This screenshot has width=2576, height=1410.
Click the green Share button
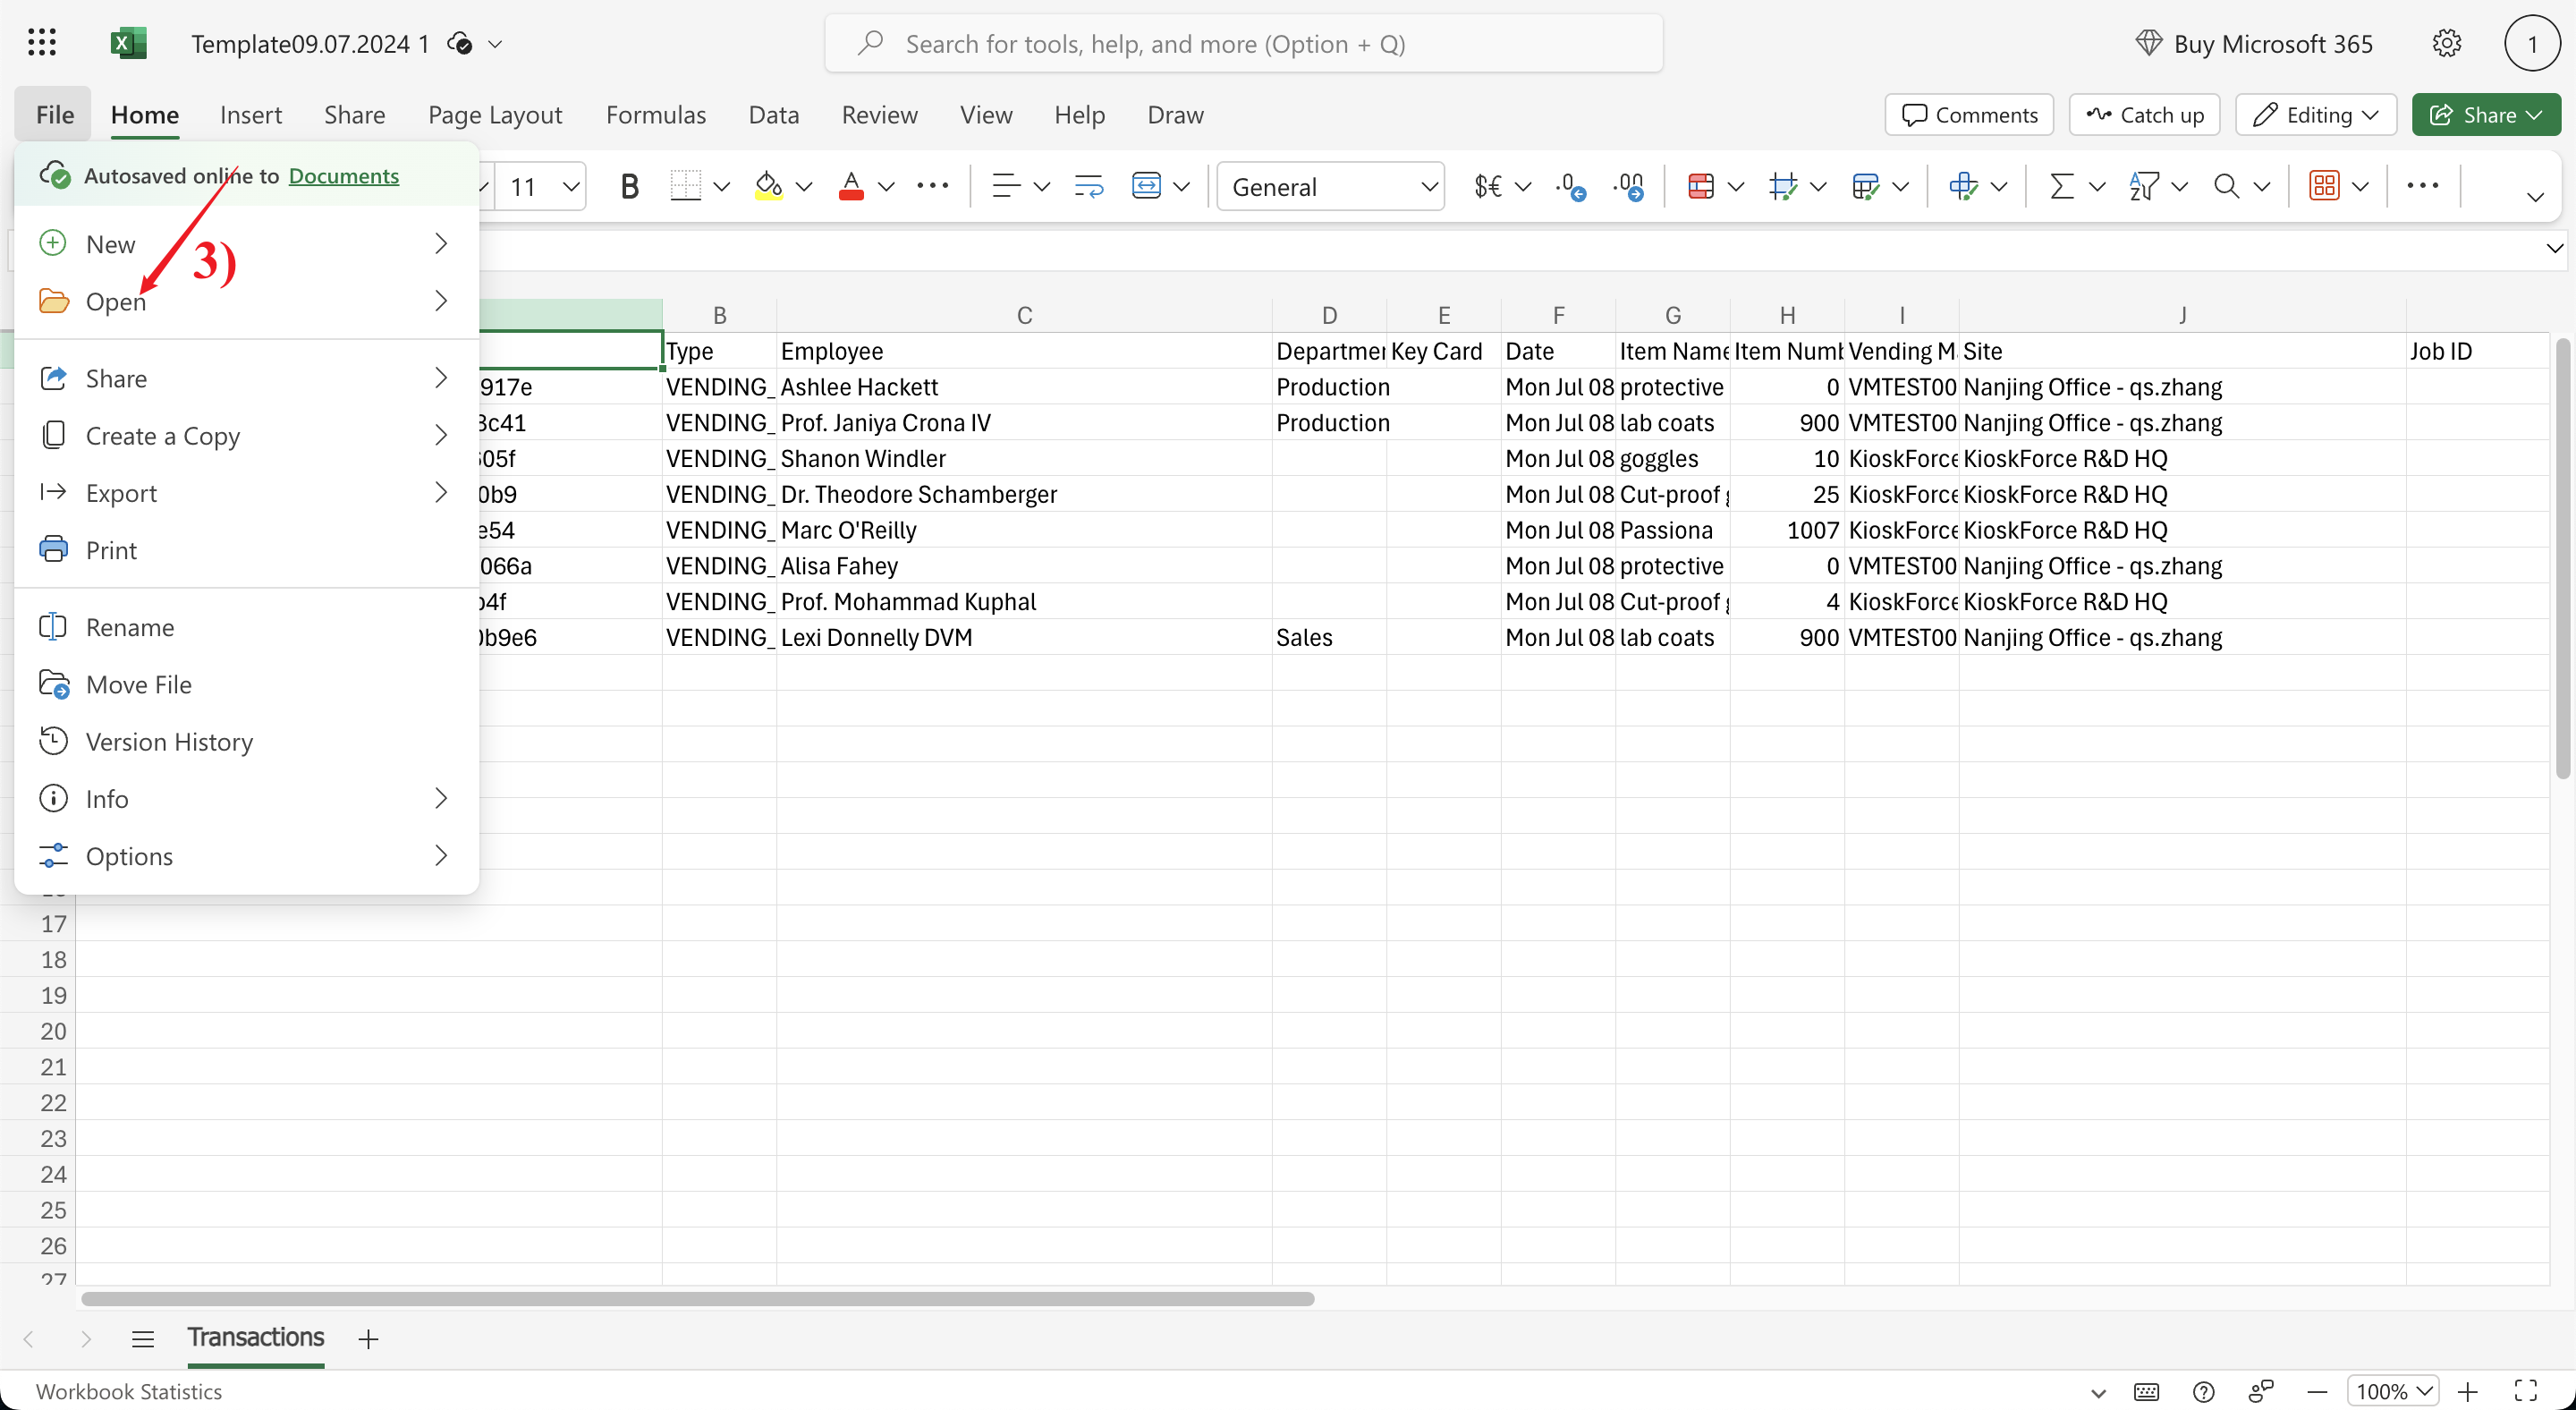(x=2486, y=114)
